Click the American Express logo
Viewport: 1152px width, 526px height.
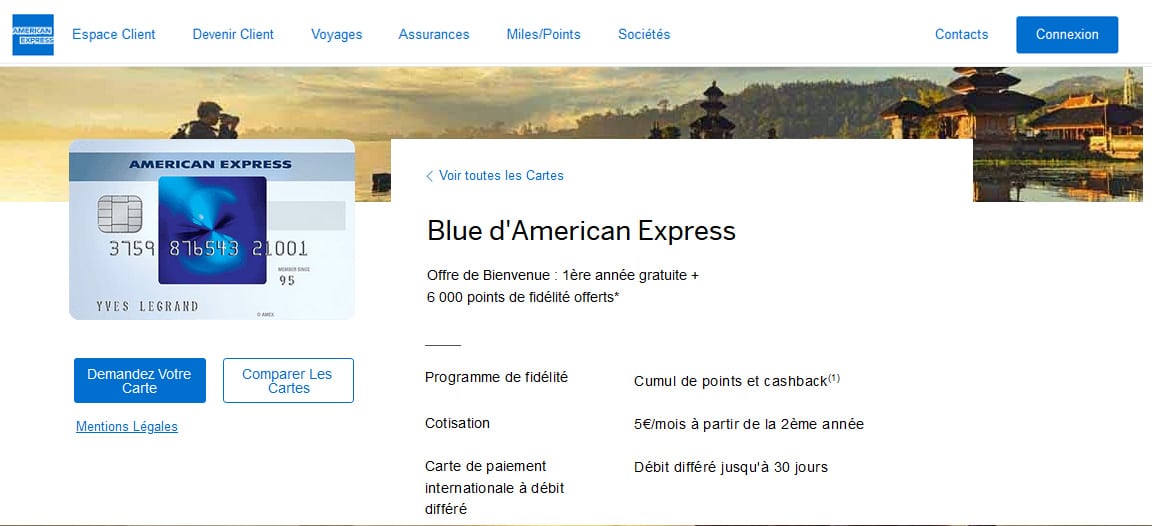point(33,35)
